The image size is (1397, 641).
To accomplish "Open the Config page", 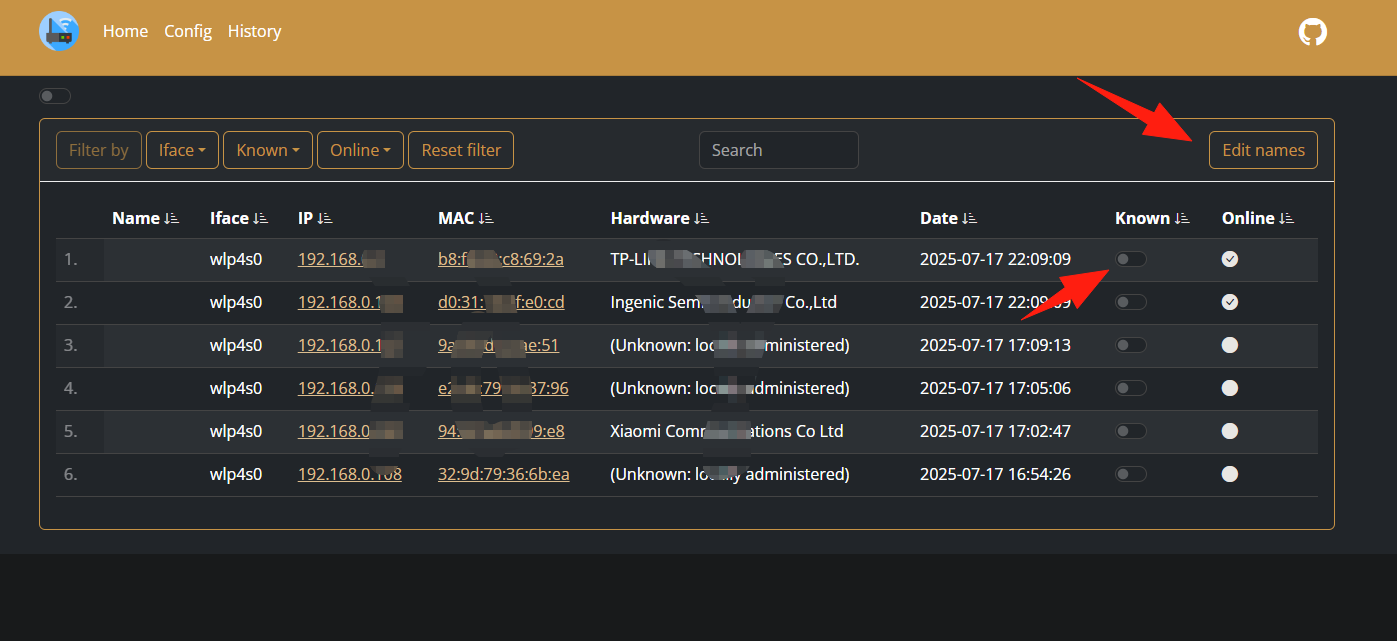I will tap(188, 31).
